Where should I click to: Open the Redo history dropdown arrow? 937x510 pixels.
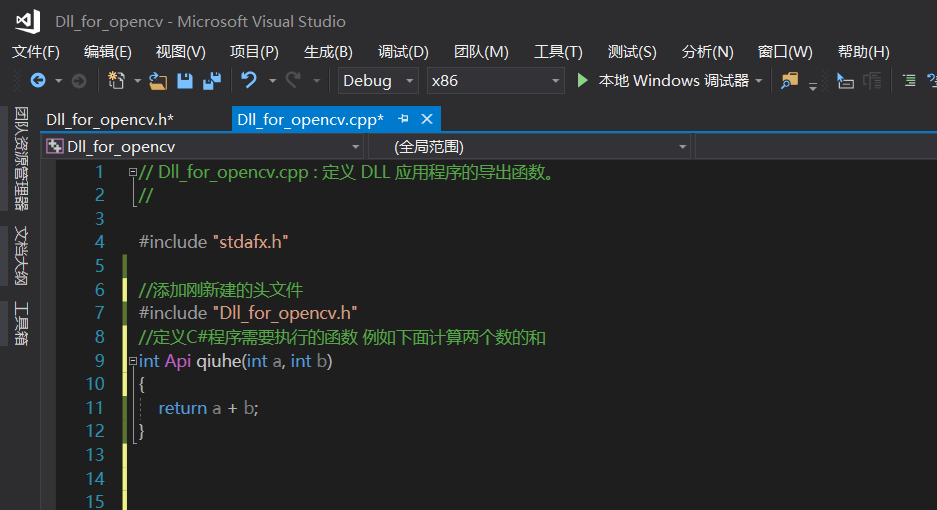[316, 81]
